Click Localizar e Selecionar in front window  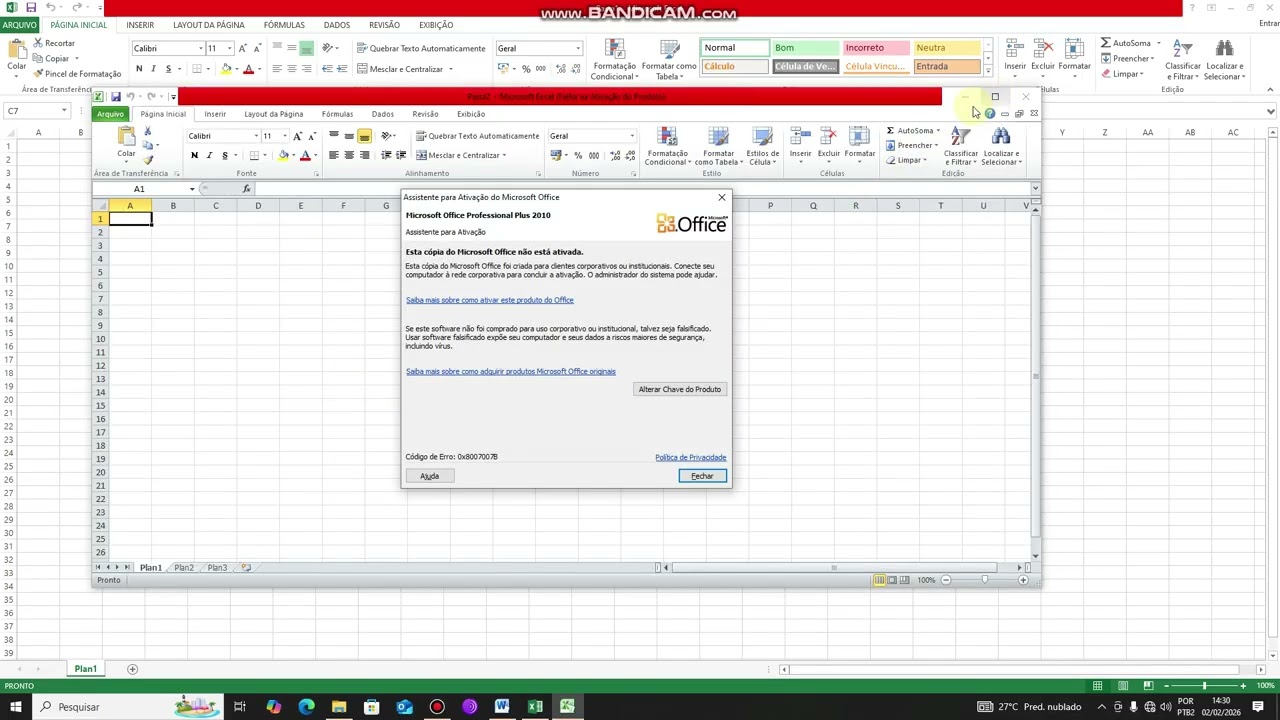1000,146
